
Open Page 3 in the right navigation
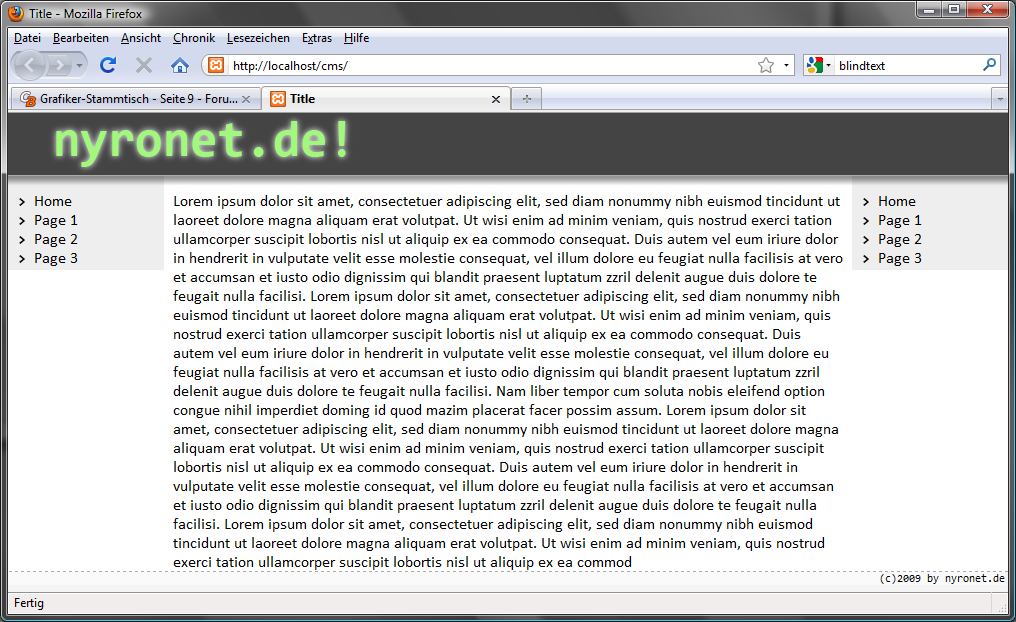coord(899,258)
